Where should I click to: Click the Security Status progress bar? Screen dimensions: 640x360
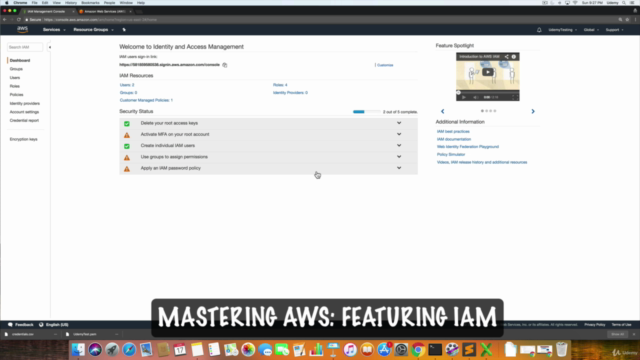click(367, 111)
